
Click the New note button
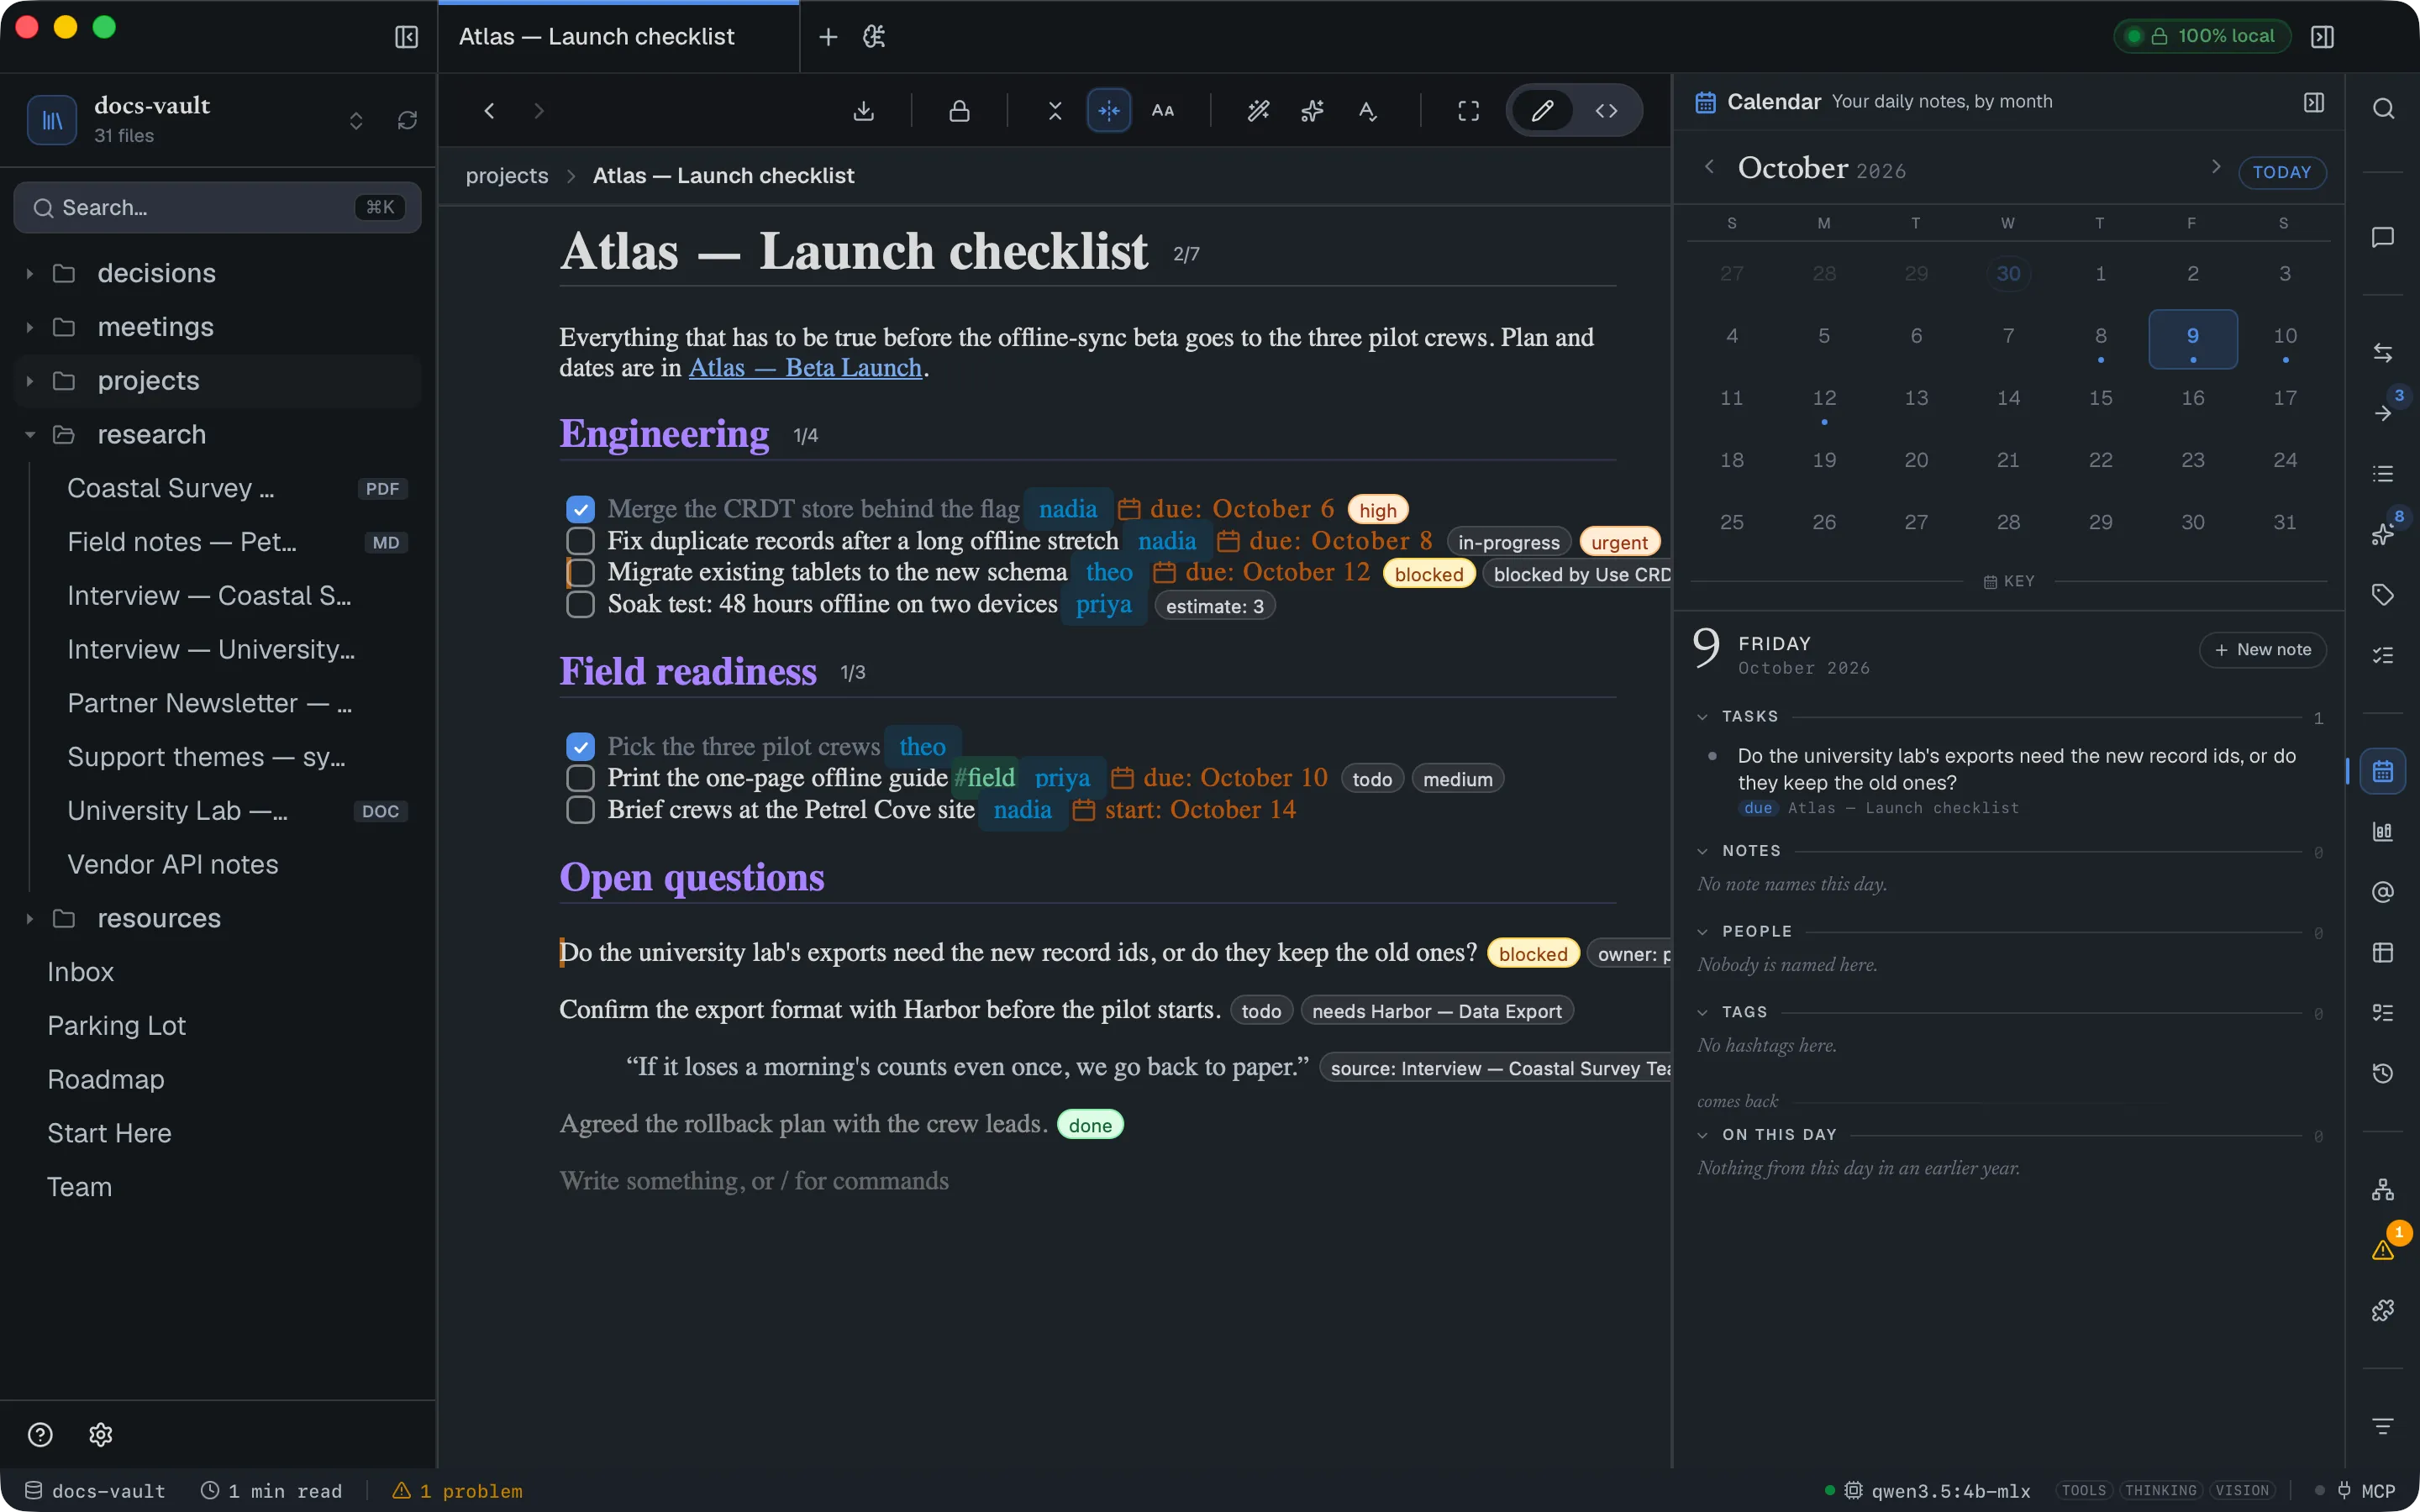(2262, 650)
